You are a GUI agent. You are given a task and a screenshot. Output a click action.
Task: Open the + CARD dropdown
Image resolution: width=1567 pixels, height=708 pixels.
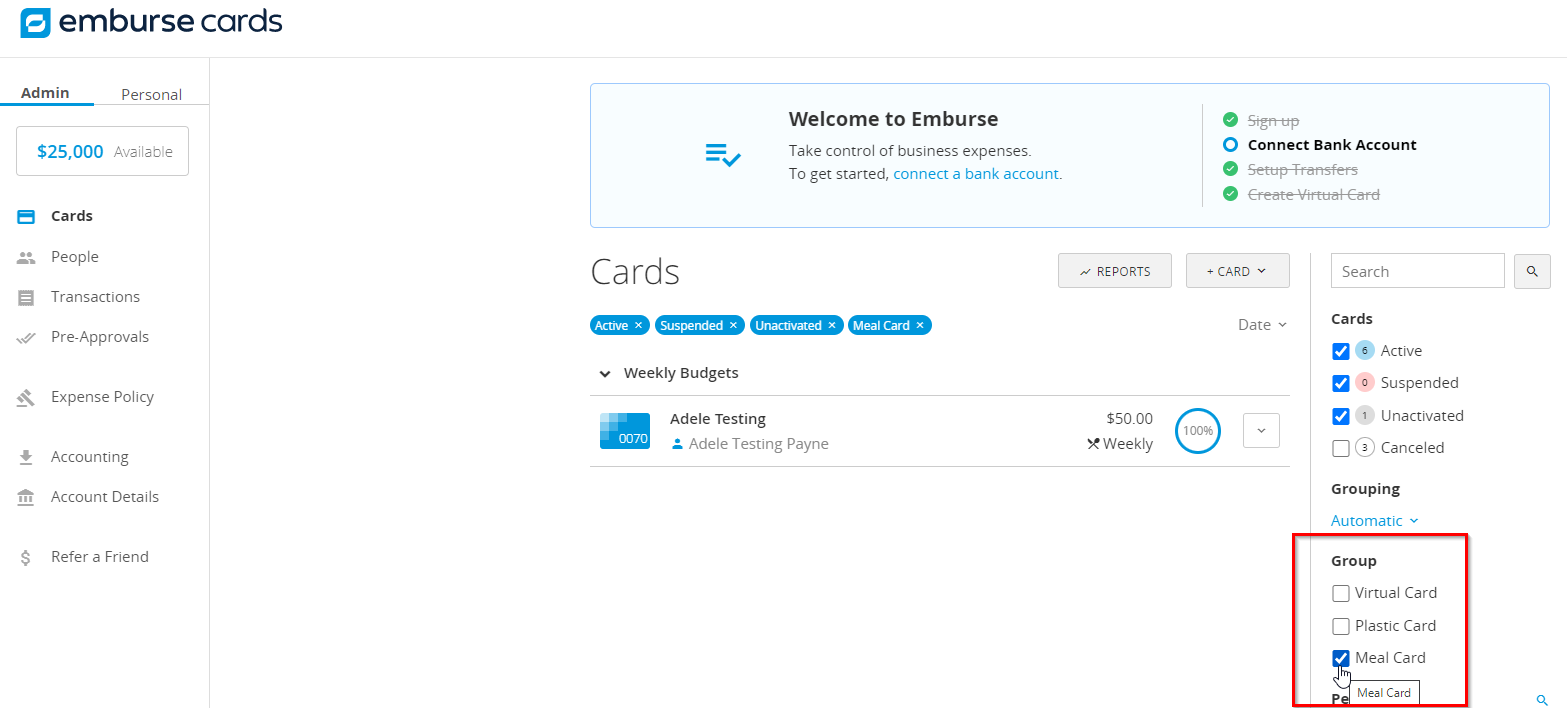pos(1235,271)
